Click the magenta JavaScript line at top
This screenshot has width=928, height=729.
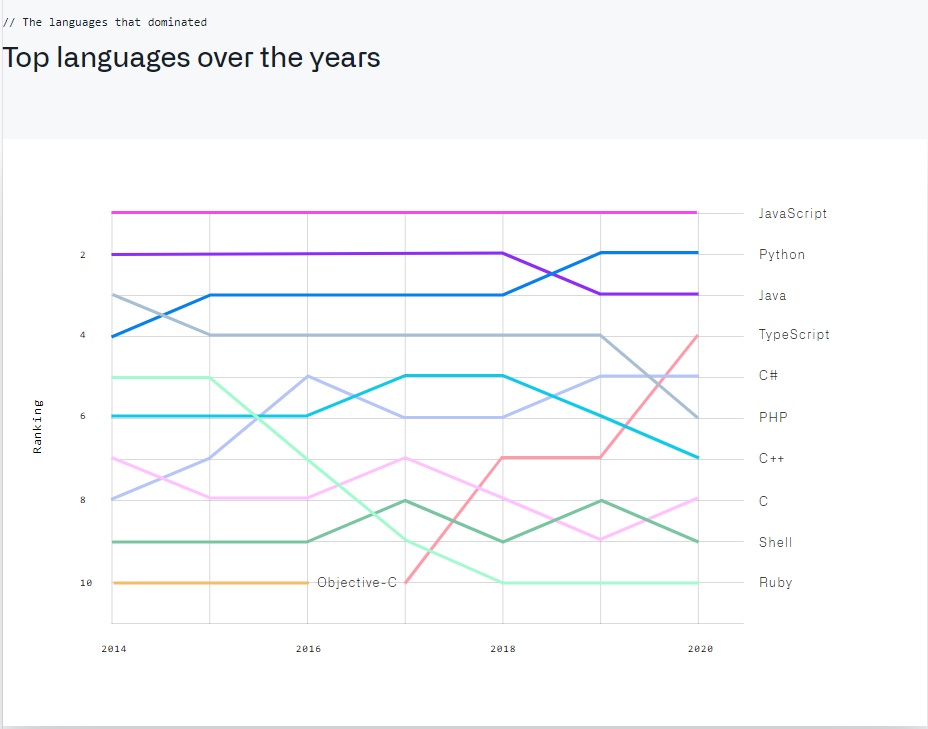click(405, 212)
